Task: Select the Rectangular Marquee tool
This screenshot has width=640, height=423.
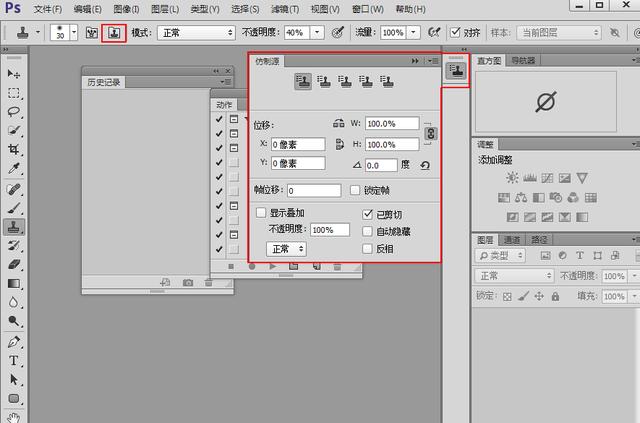Action: pyautogui.click(x=13, y=93)
